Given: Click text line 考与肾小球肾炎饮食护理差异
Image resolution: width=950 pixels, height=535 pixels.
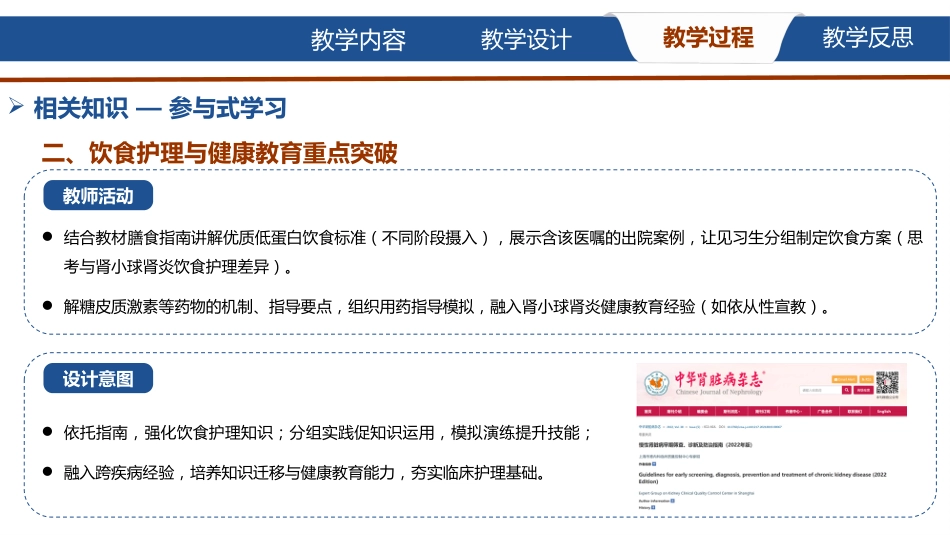Looking at the screenshot, I should coord(178,267).
